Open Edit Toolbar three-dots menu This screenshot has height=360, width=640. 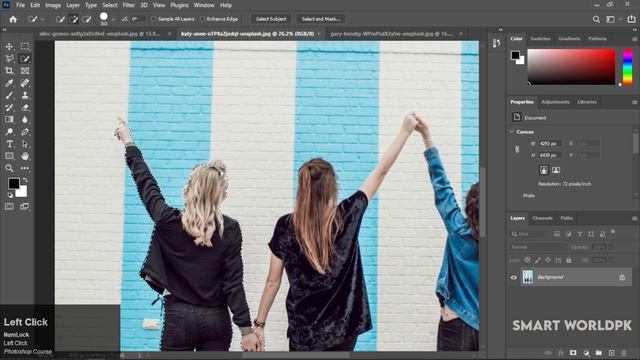pyautogui.click(x=25, y=168)
